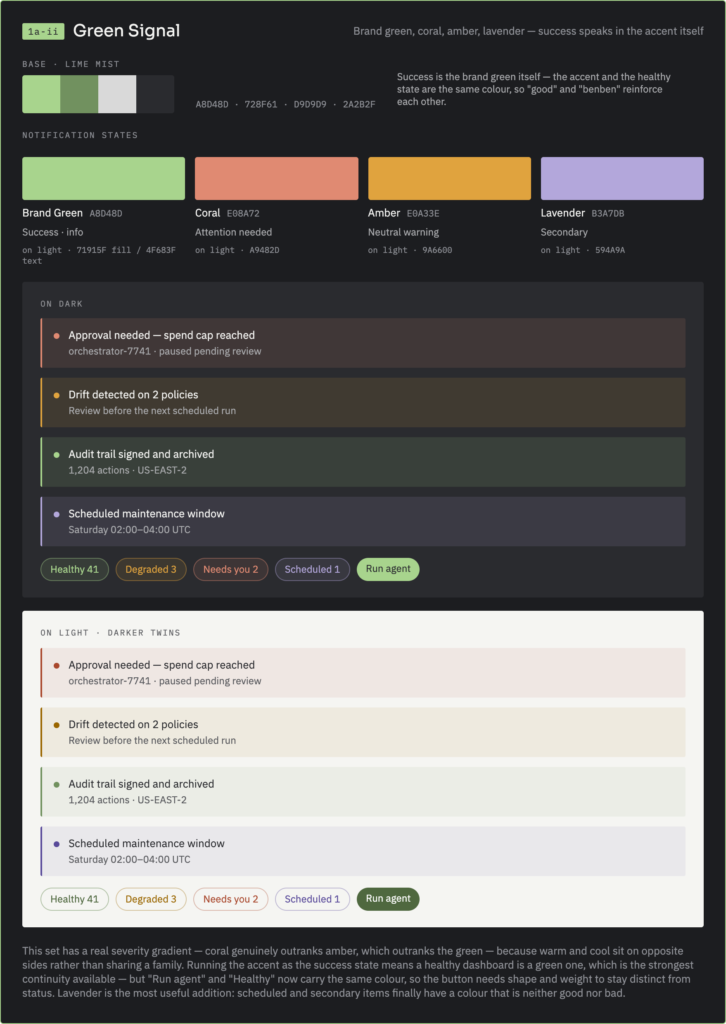Click the Brand Green notification swatch

[104, 178]
